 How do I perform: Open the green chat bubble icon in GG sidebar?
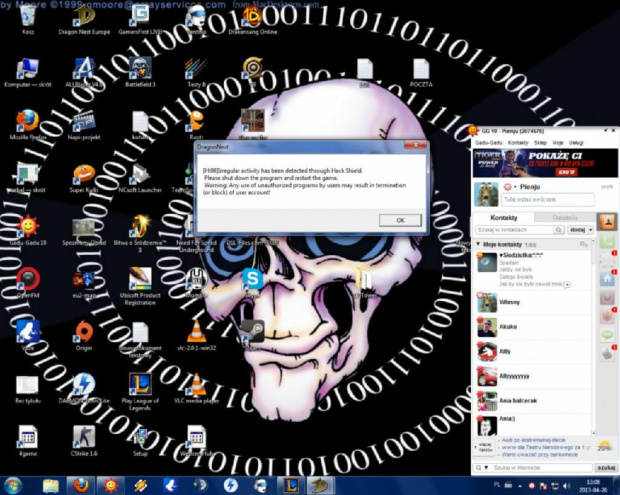point(607,335)
